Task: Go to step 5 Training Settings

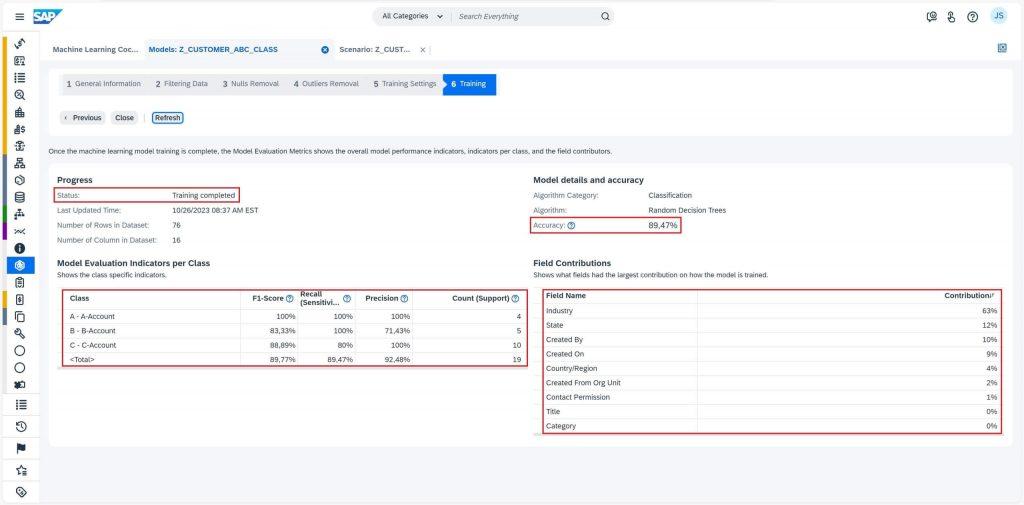Action: coord(404,84)
